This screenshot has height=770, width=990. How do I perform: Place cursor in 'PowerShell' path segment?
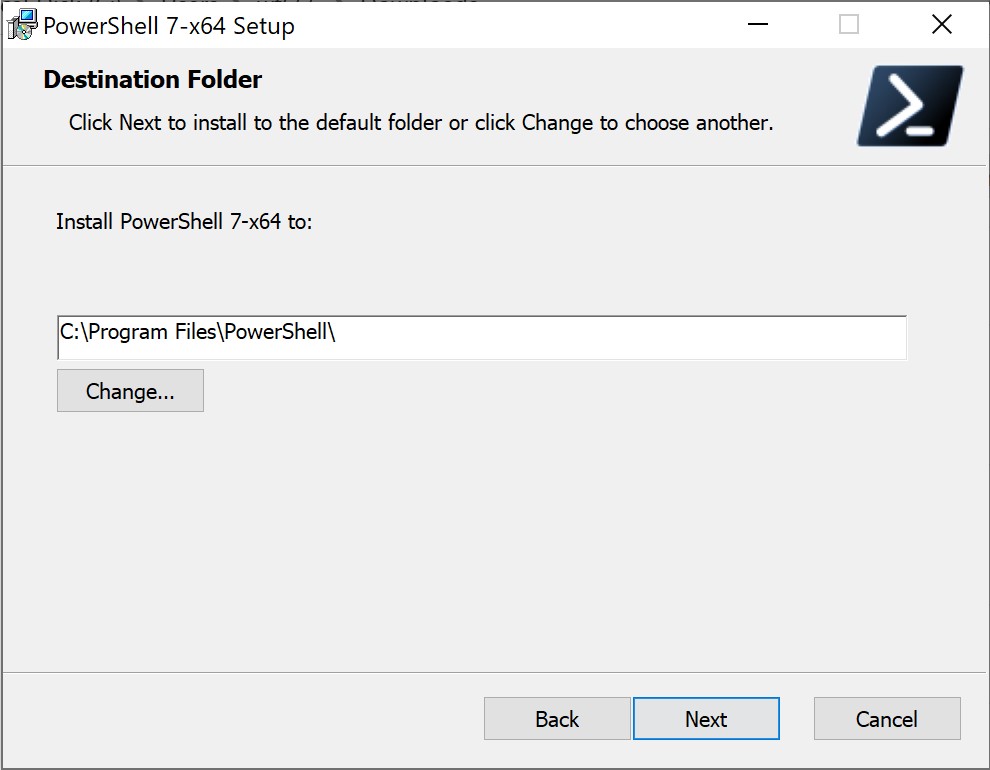275,332
